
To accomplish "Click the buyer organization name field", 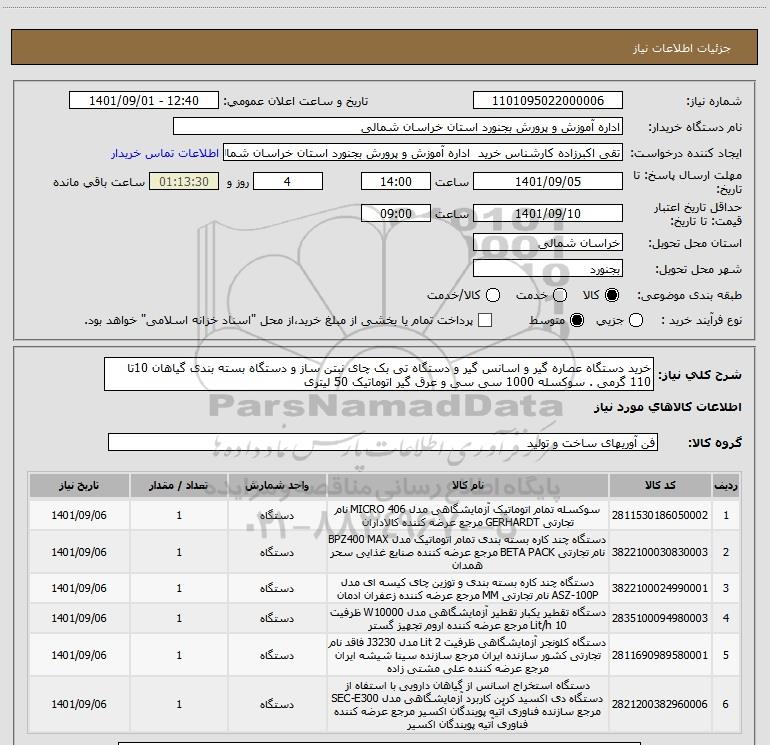I will pos(398,127).
